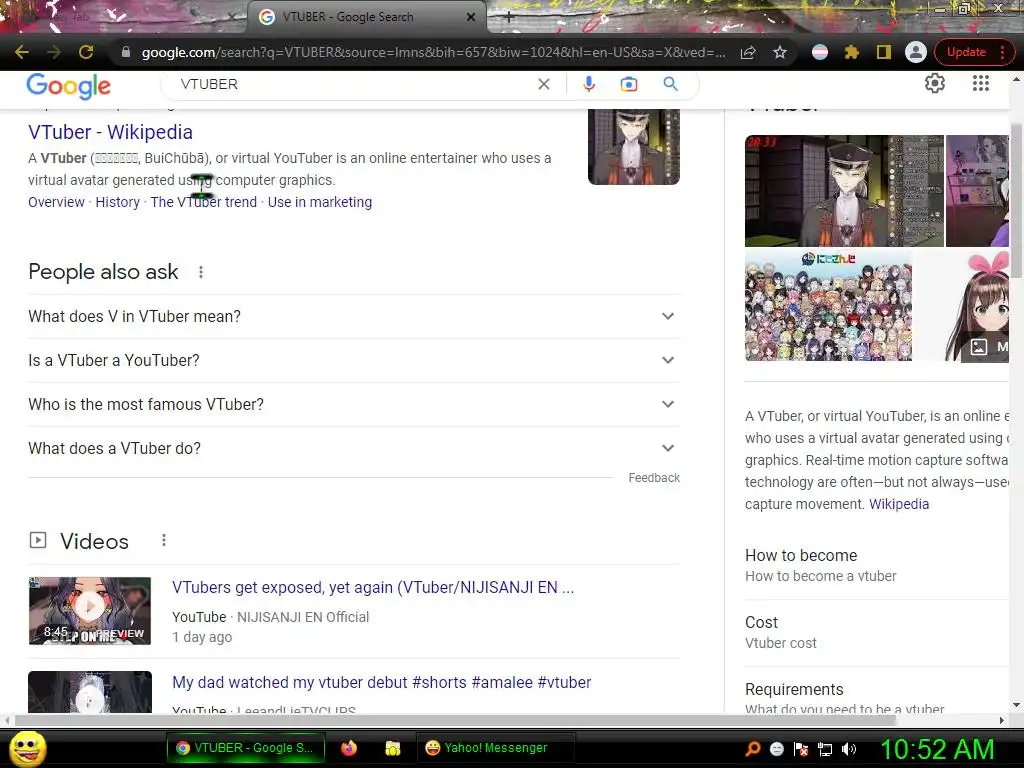Open the Google apps grid
Screen dimensions: 1024x768
pyautogui.click(x=981, y=84)
